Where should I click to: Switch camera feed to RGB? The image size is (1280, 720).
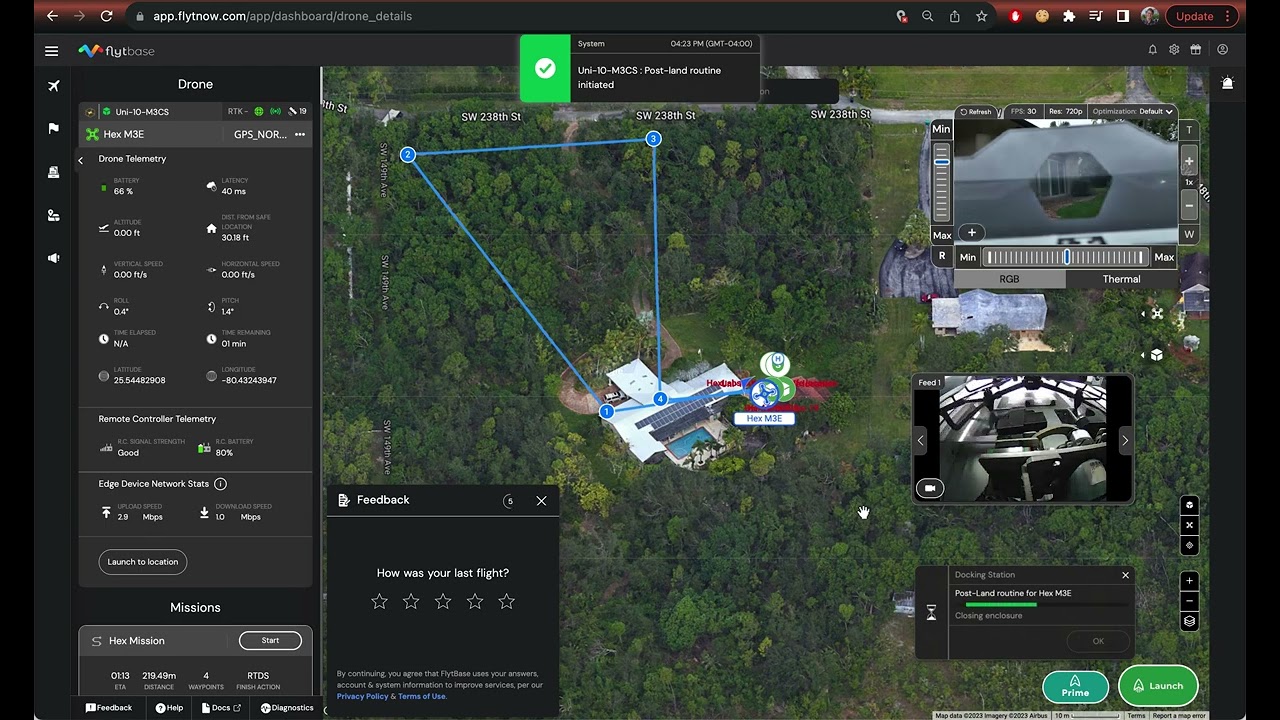(1009, 279)
